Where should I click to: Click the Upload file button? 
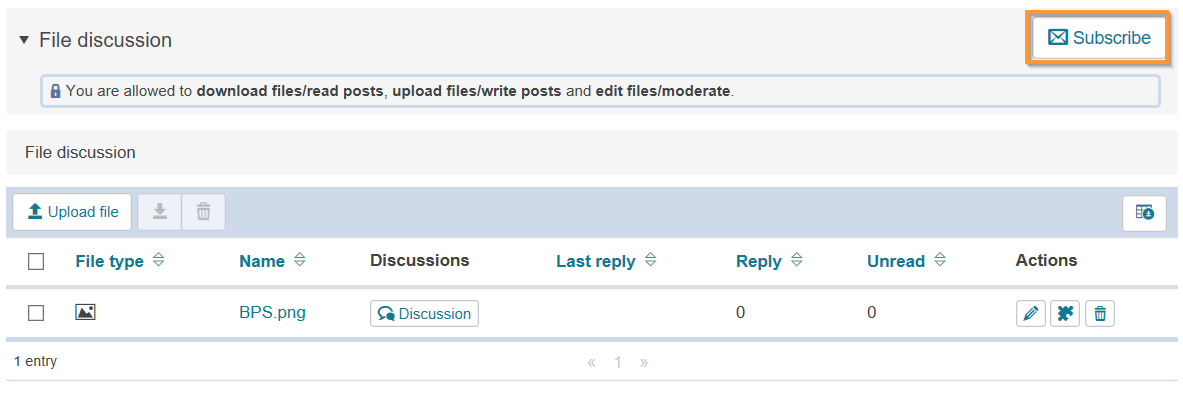[73, 212]
